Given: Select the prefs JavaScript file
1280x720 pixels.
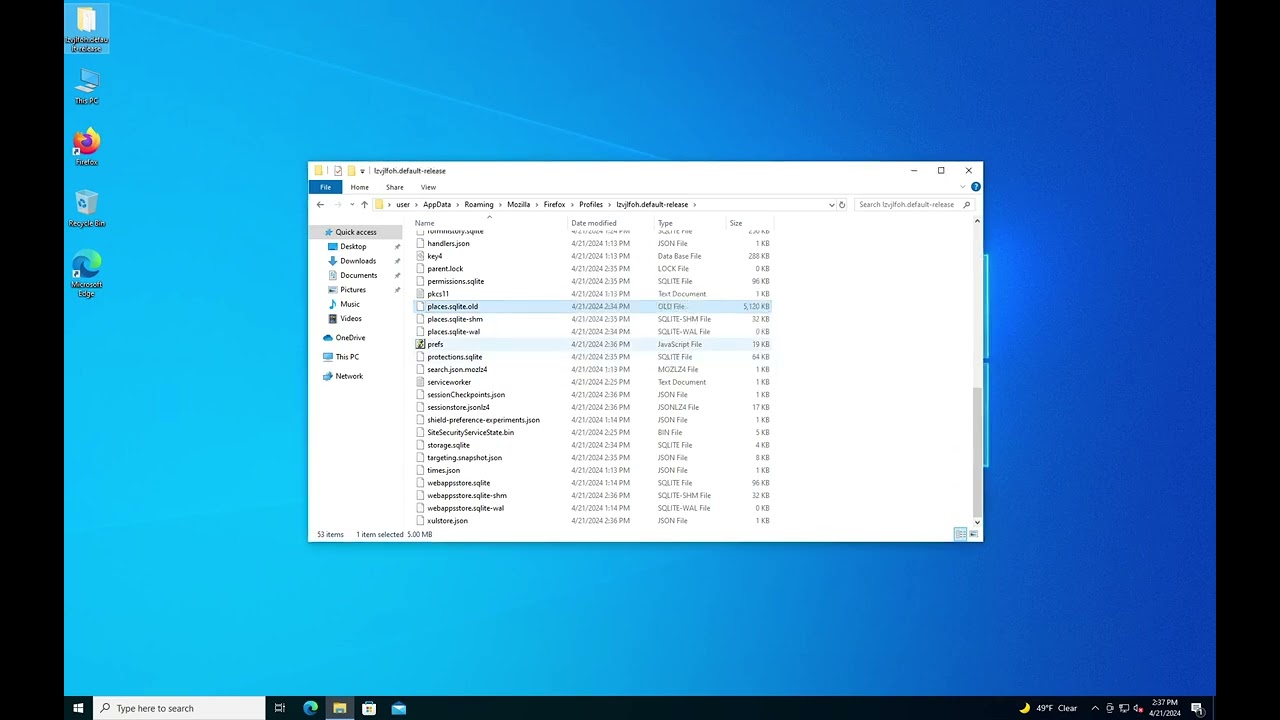Looking at the screenshot, I should point(592,344).
